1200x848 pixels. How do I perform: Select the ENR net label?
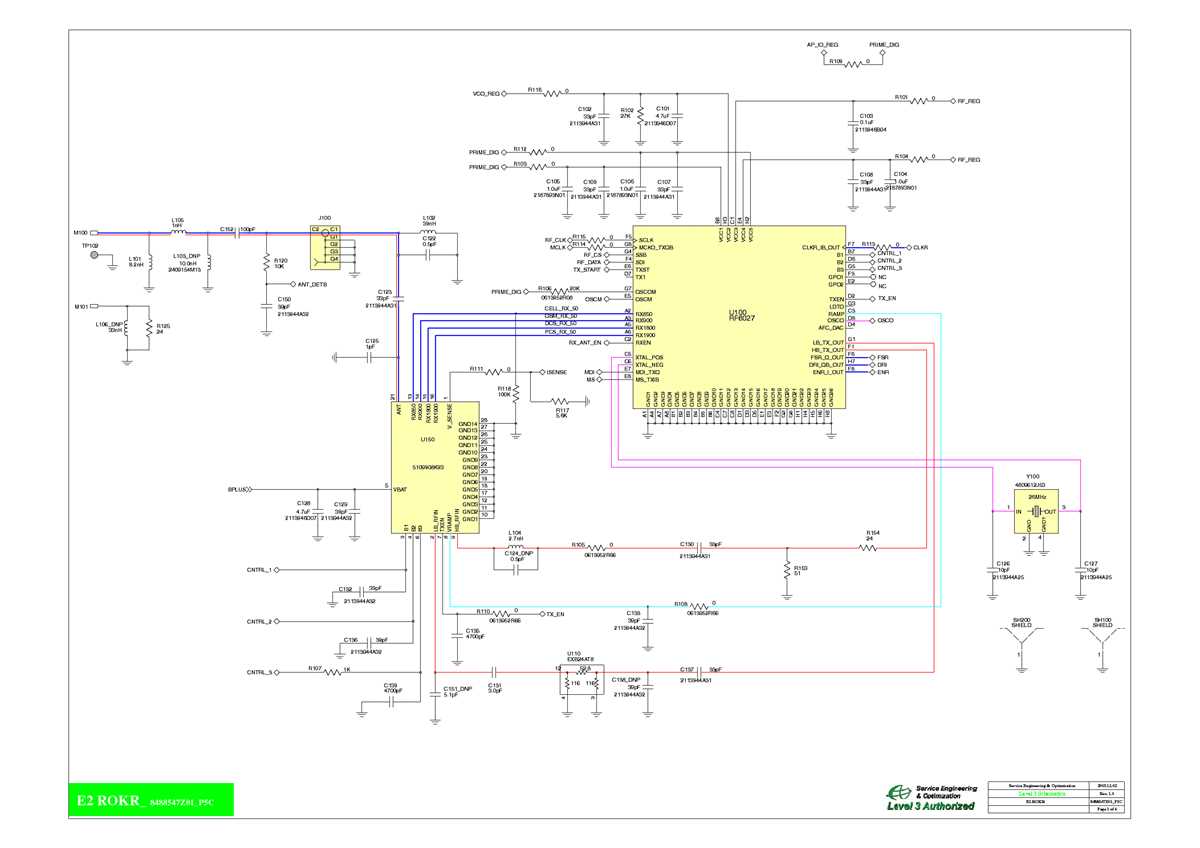pyautogui.click(x=882, y=372)
